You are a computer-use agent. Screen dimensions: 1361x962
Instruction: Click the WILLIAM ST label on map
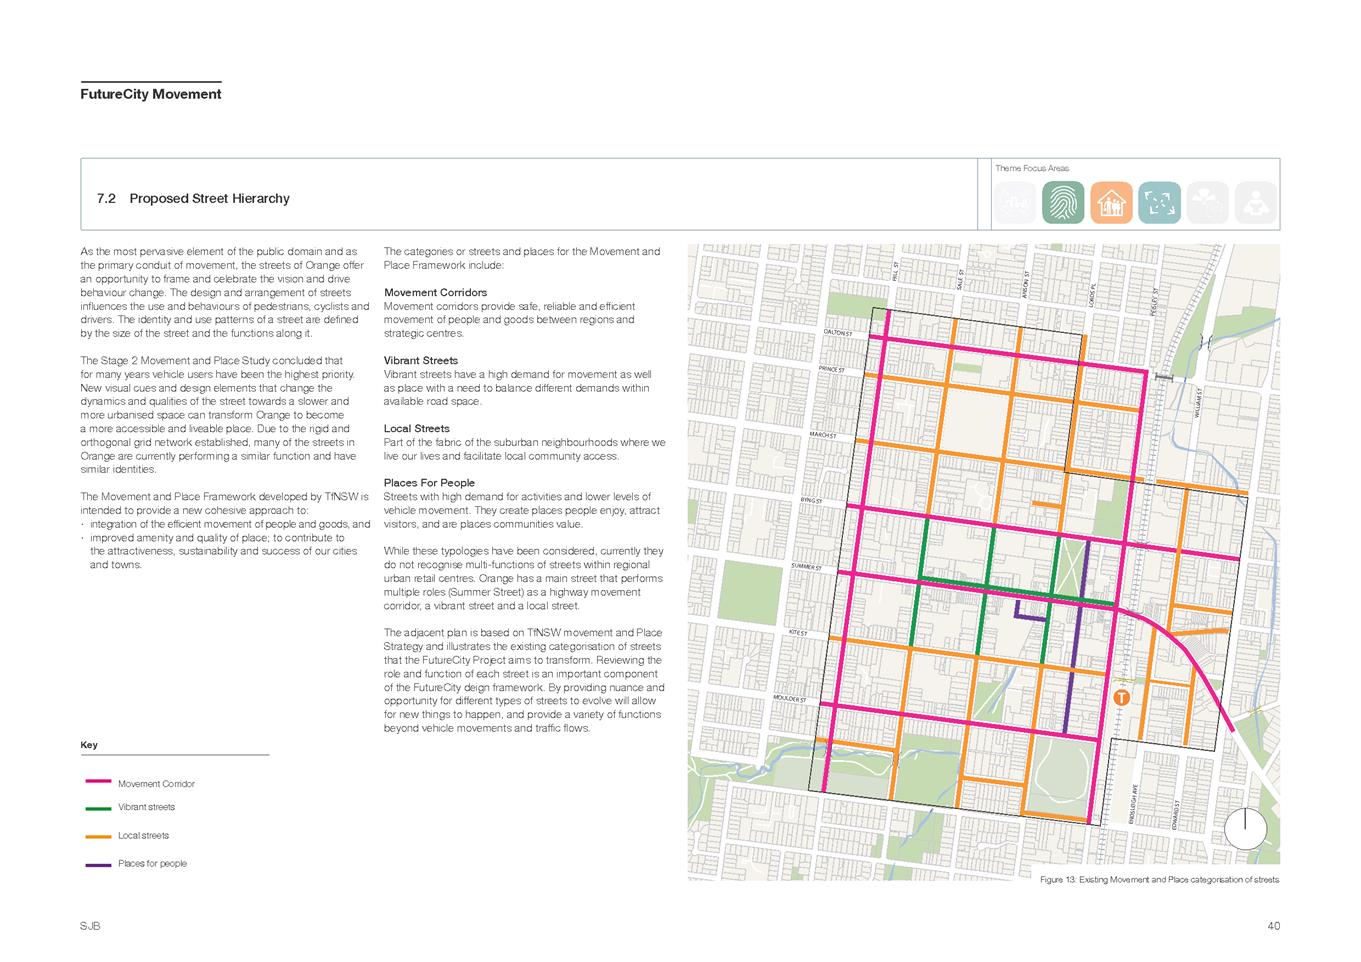(1198, 402)
